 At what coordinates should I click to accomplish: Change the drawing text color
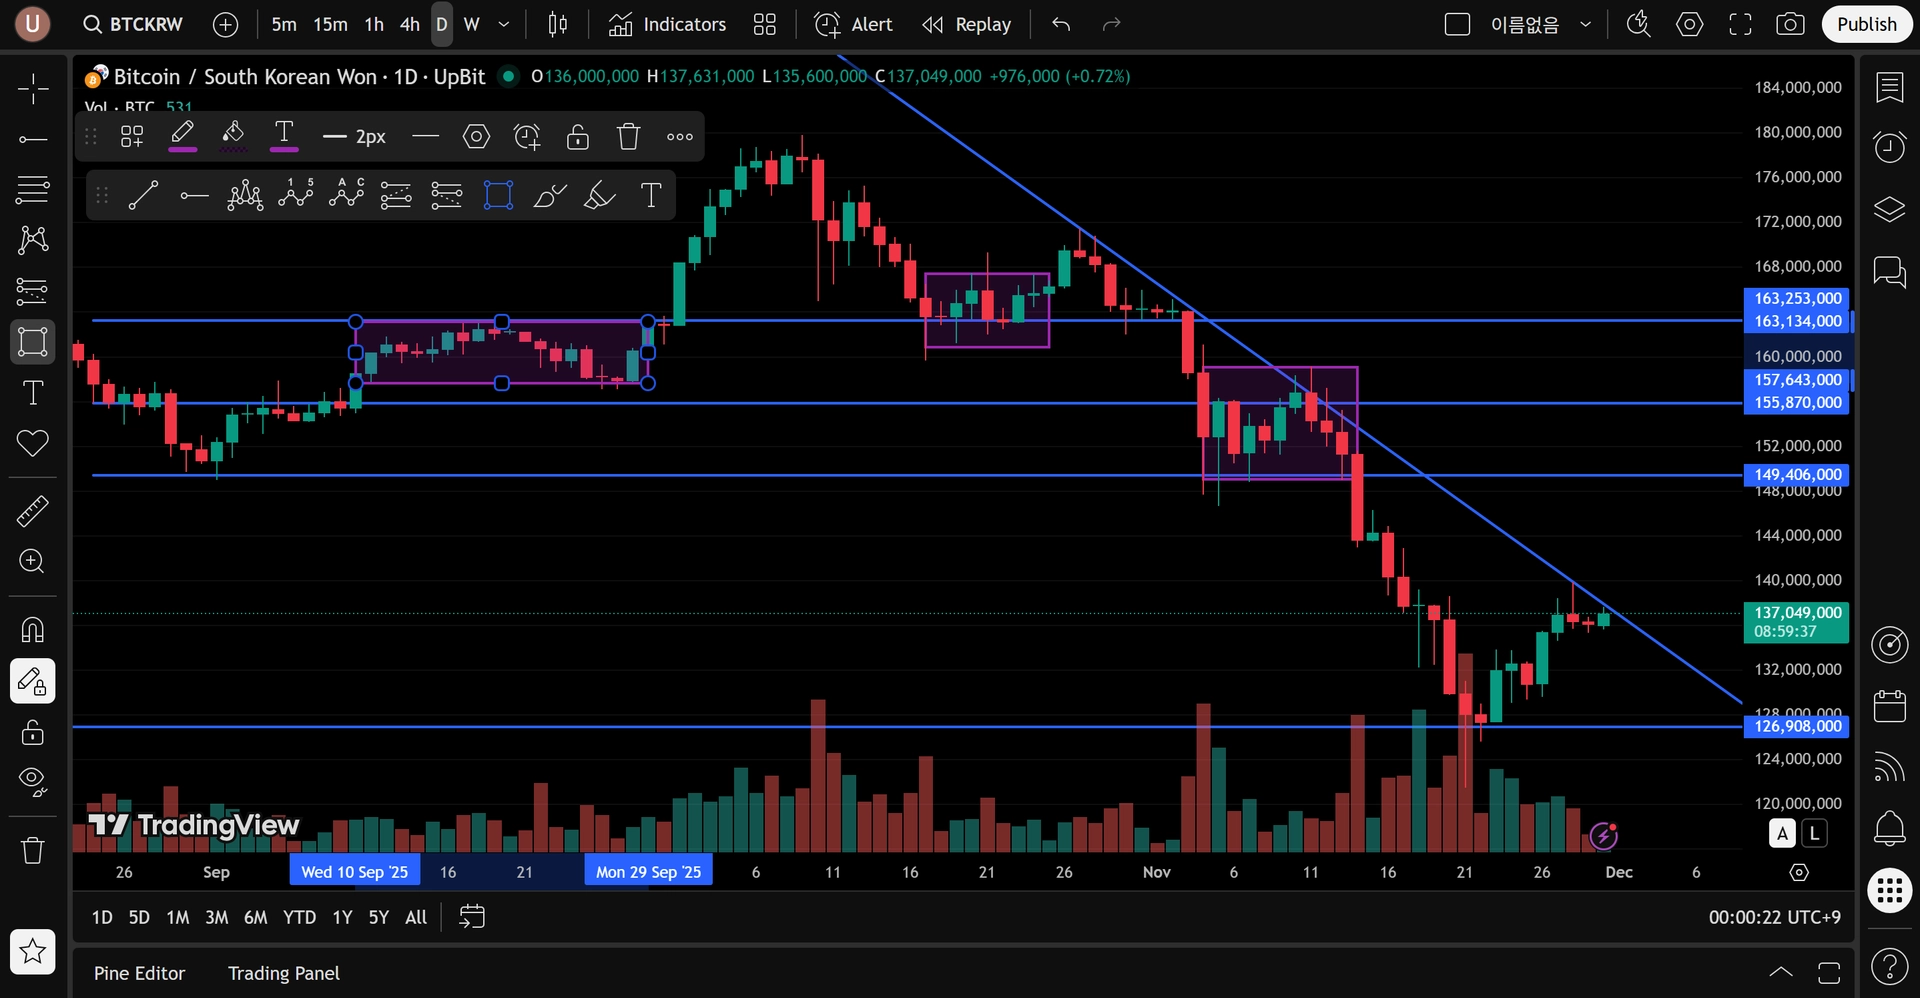pos(284,137)
